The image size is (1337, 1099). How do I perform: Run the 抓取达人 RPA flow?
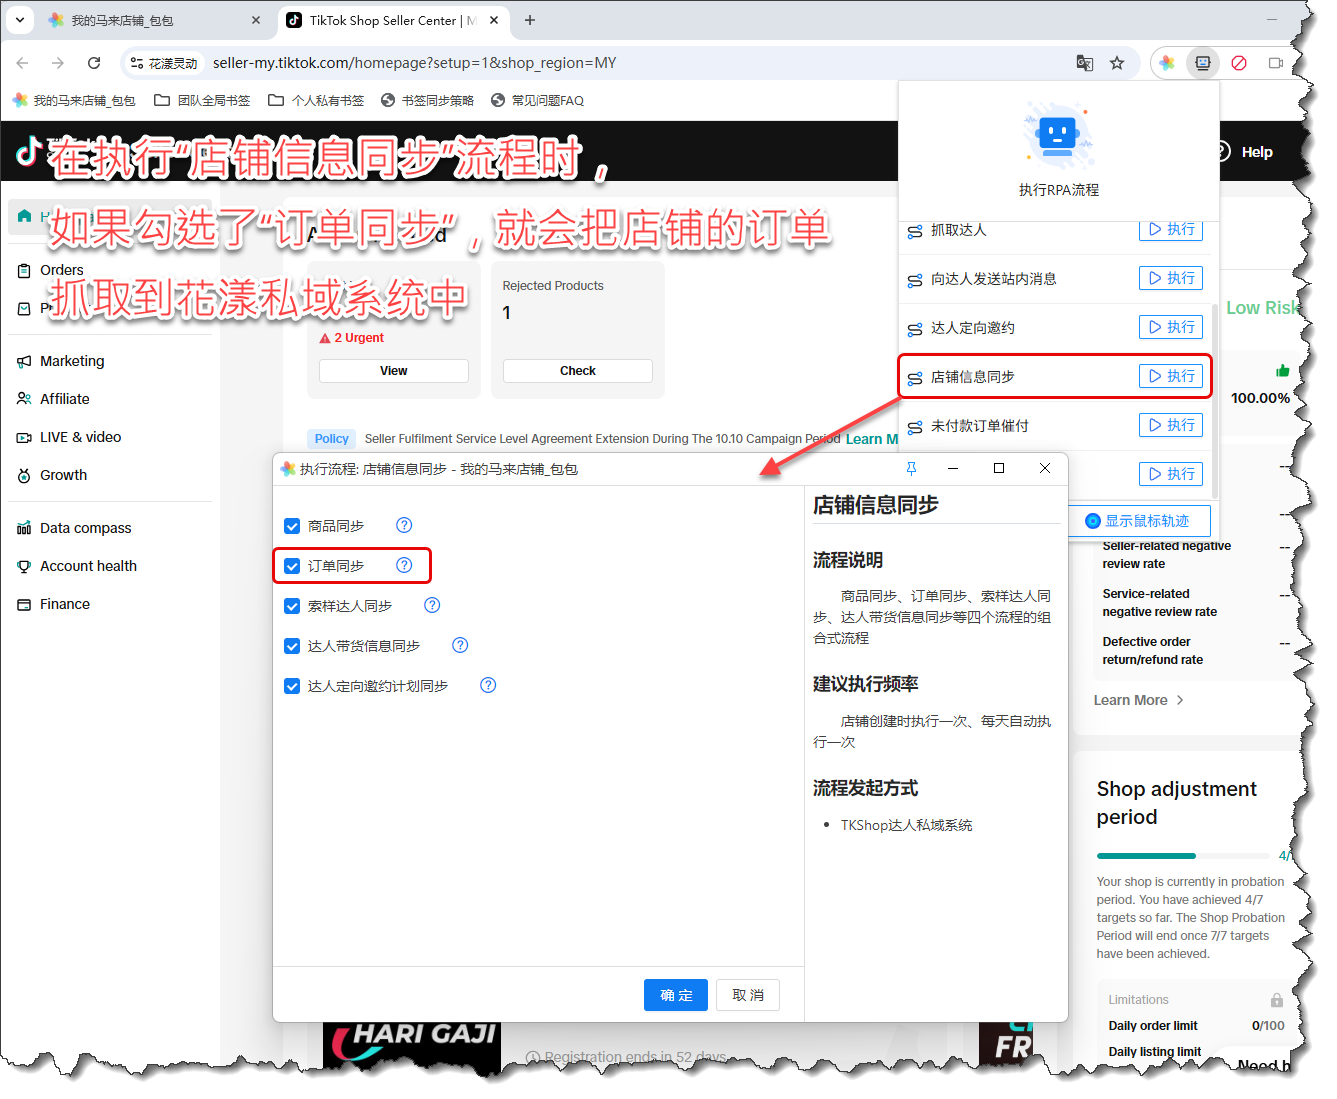[1171, 230]
